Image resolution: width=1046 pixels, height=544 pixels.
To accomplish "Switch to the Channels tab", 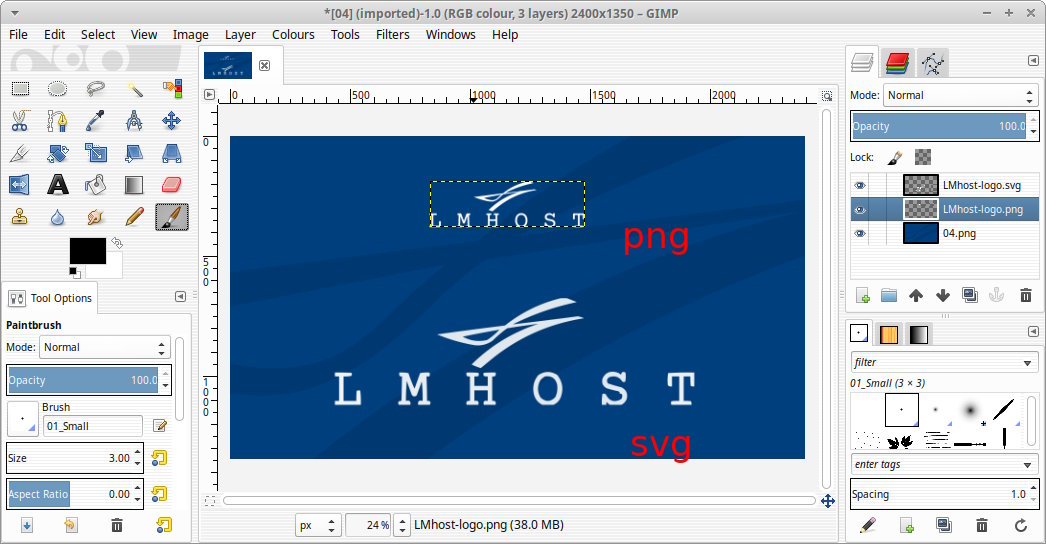I will click(x=898, y=63).
